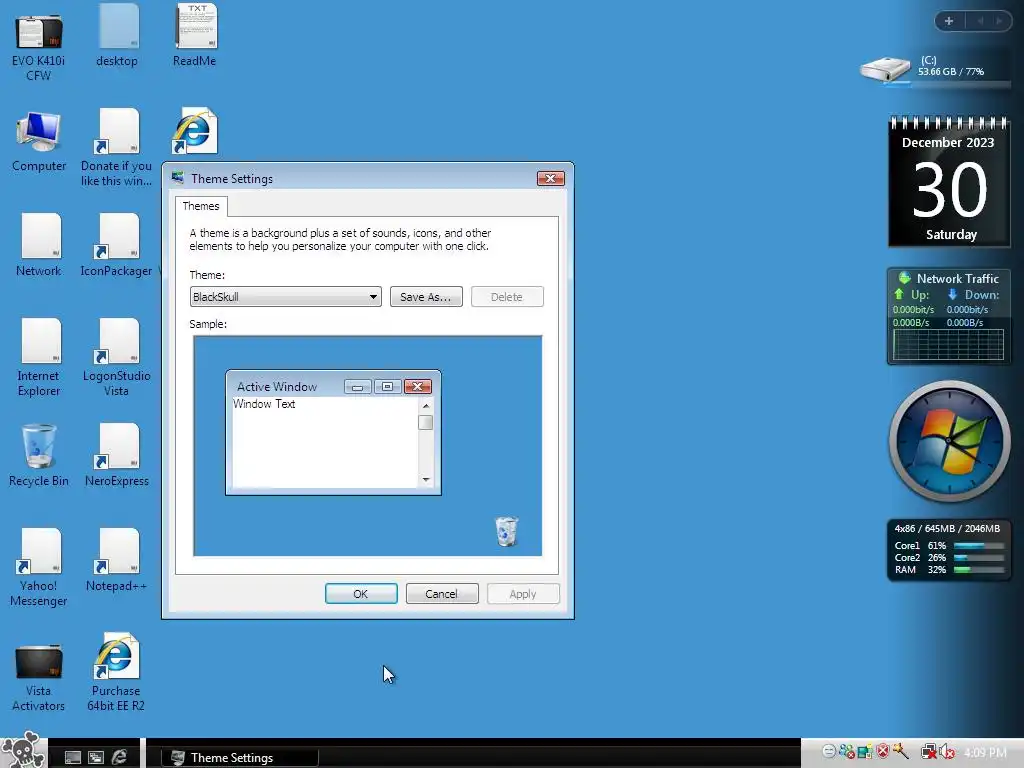Click the sleepy smiley face tray icon
Viewport: 1024px width, 768px height.
pos(829,752)
